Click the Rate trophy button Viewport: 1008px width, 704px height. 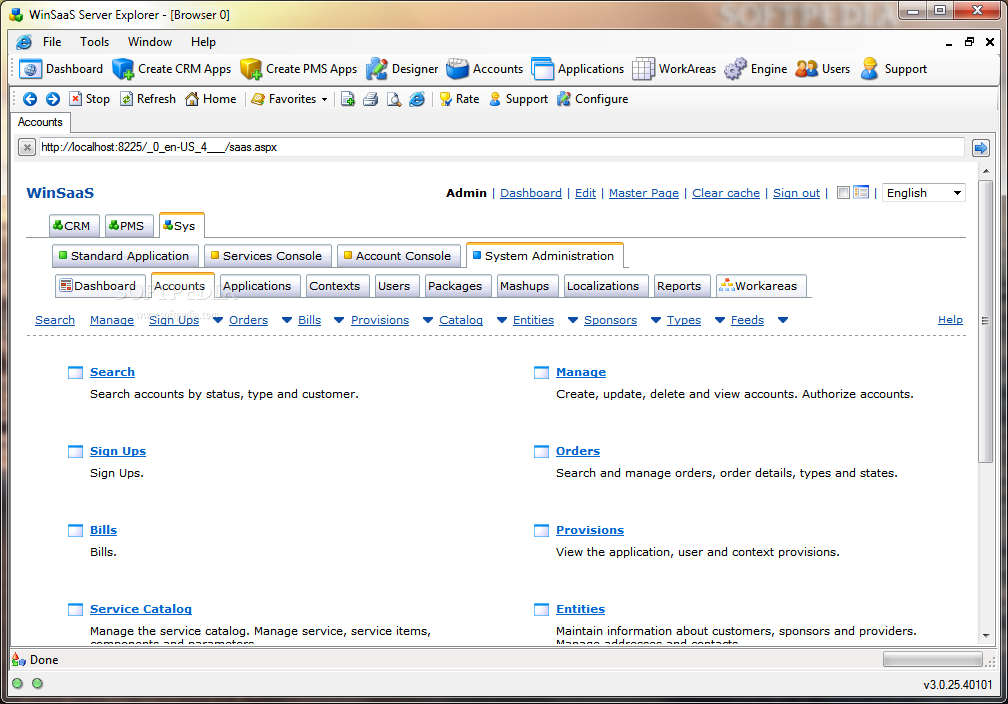[x=459, y=99]
